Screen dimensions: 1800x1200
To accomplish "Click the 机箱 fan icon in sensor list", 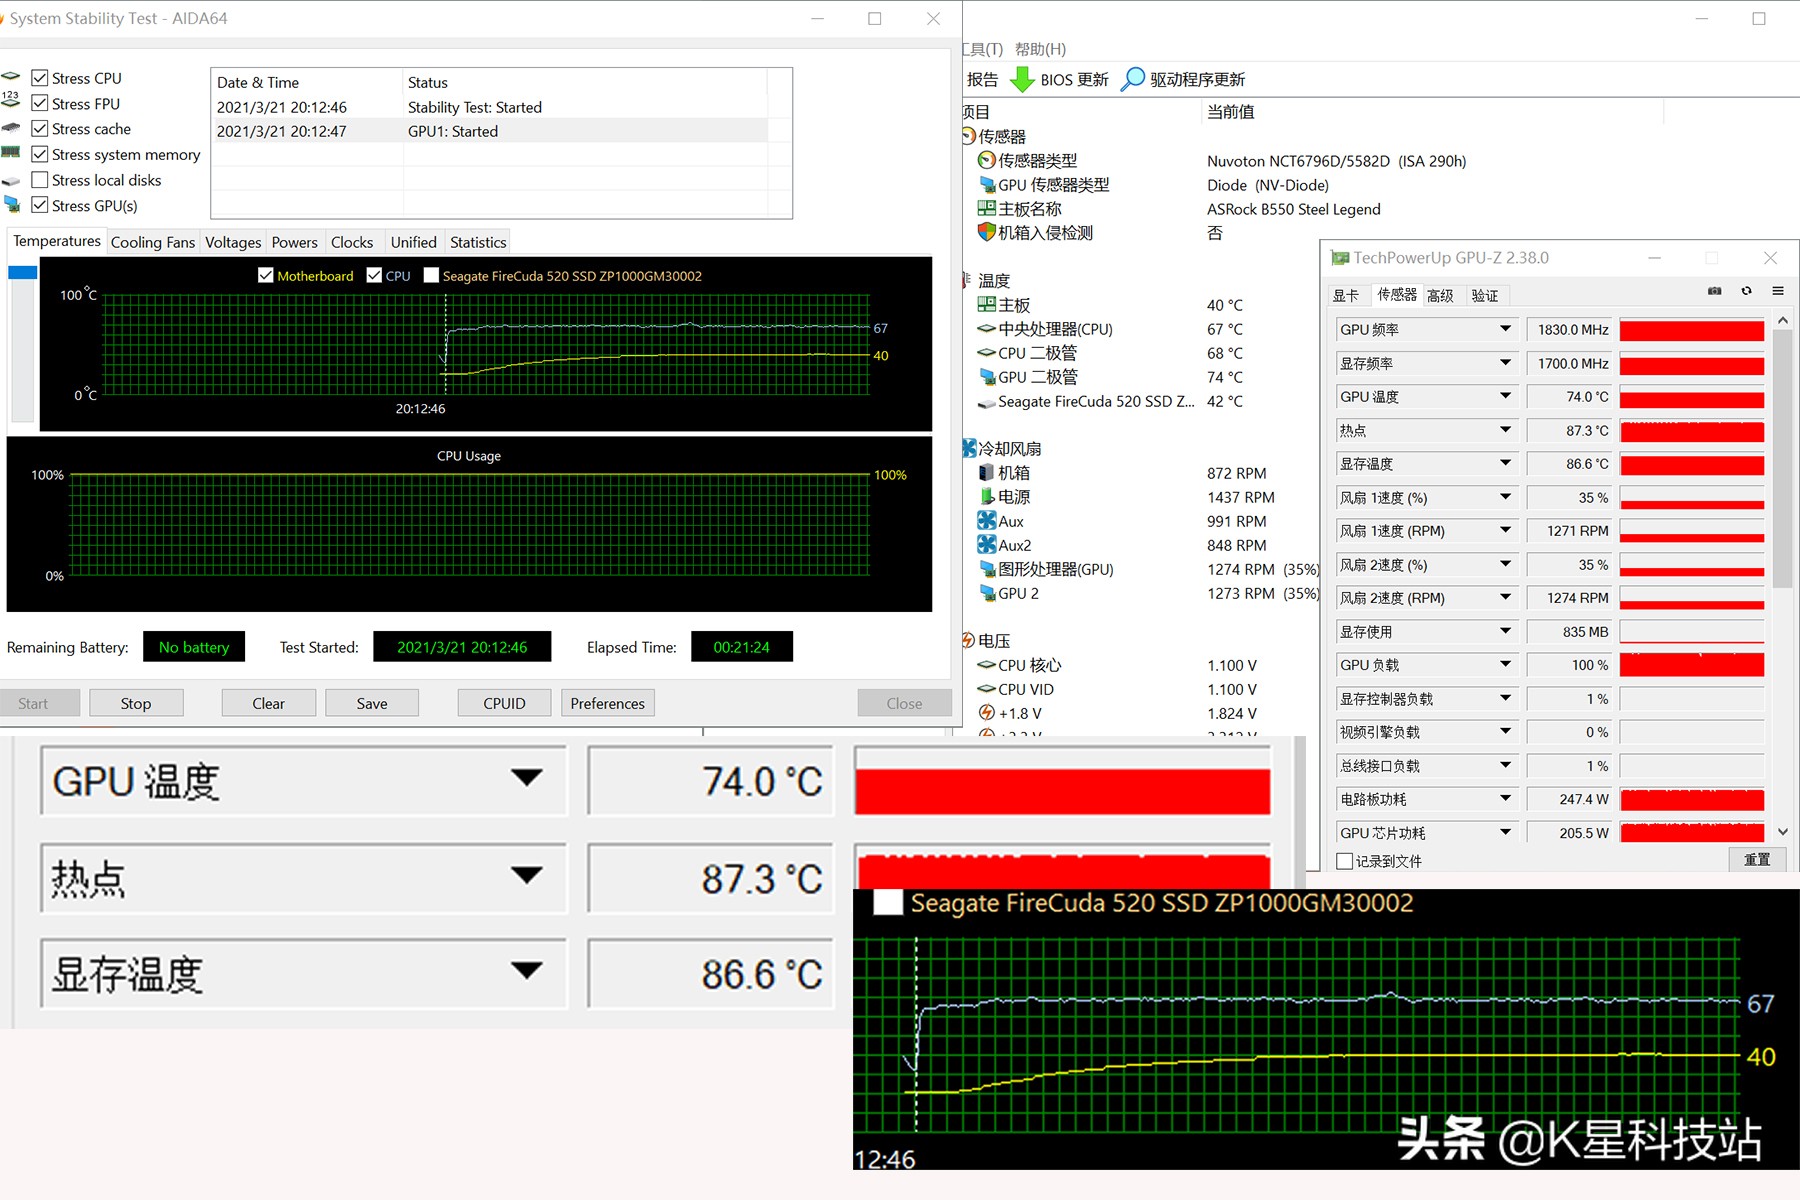I will coord(986,472).
